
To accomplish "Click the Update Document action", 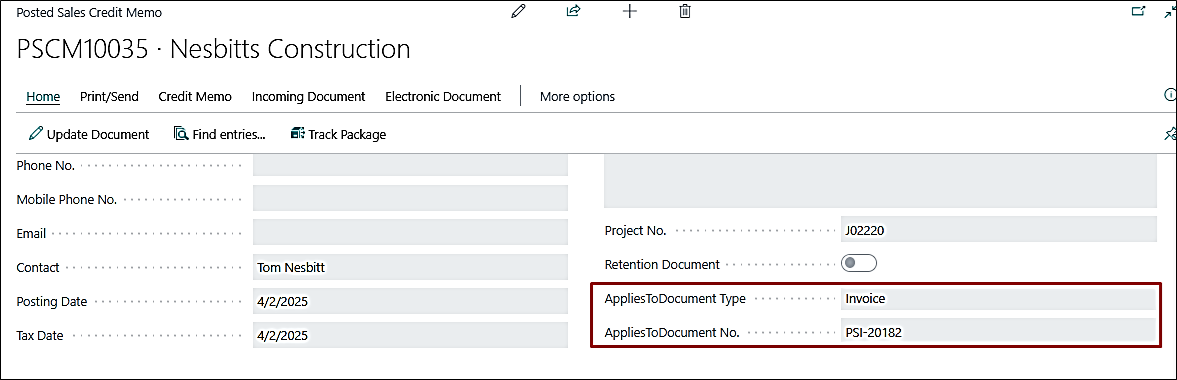I will [x=89, y=134].
